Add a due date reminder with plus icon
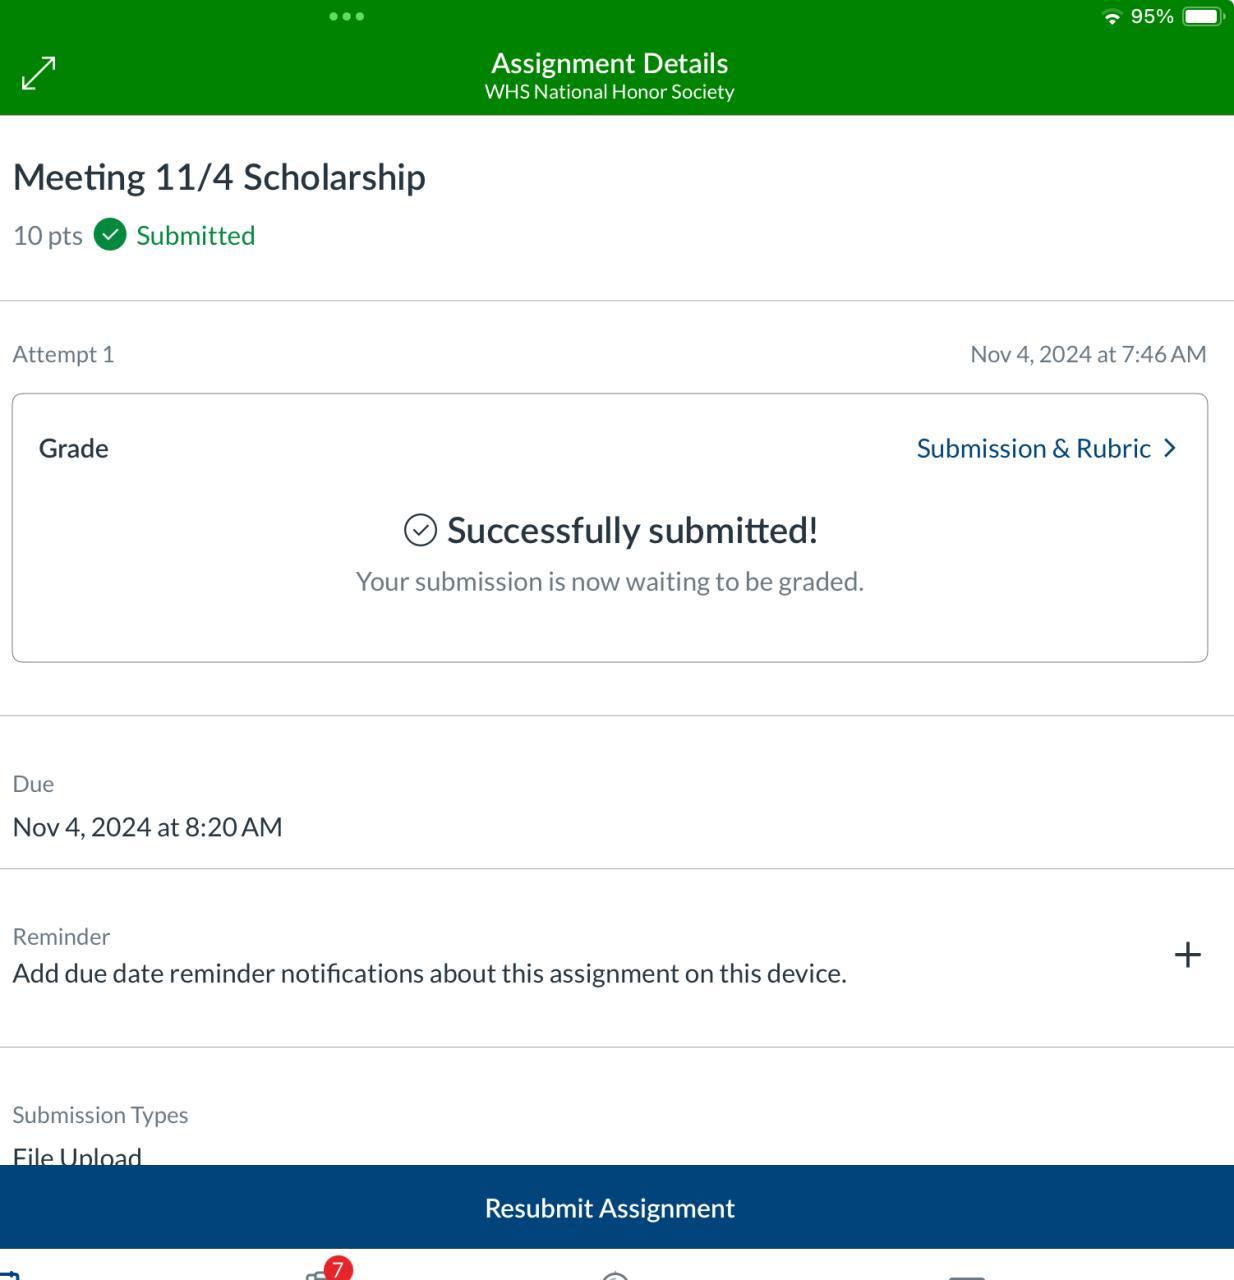Image resolution: width=1234 pixels, height=1280 pixels. click(1187, 955)
